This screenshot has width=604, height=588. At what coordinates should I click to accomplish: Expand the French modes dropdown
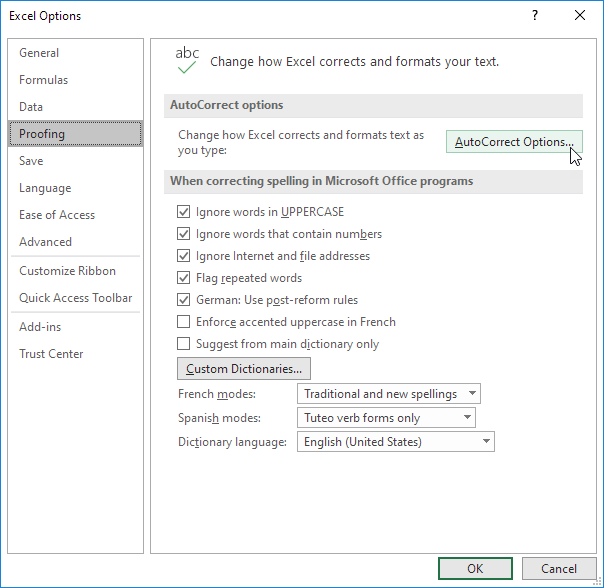(x=389, y=394)
